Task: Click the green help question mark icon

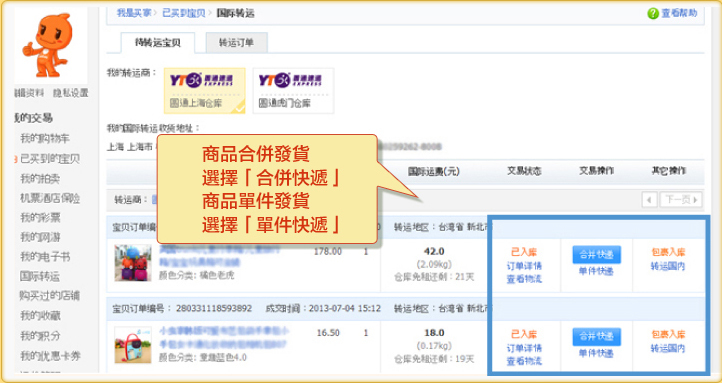Action: pos(652,13)
